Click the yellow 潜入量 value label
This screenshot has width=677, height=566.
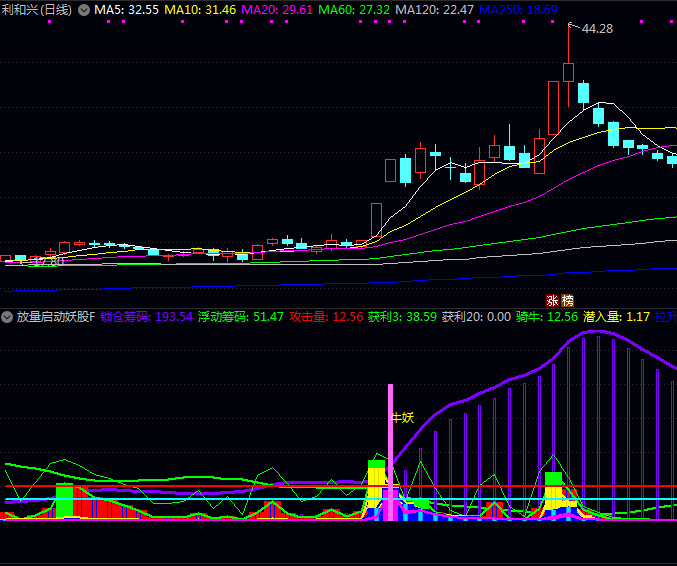[x=617, y=317]
